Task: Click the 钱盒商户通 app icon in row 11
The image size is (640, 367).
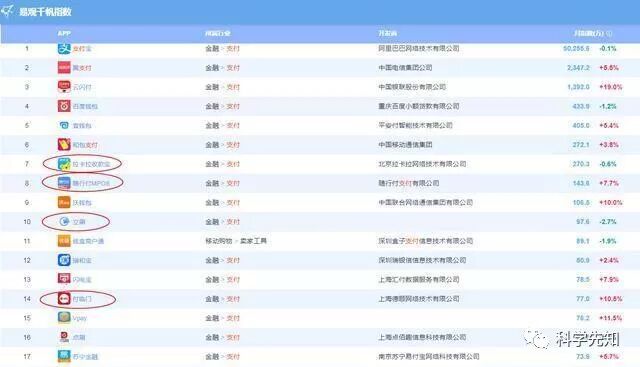Action: tap(64, 241)
